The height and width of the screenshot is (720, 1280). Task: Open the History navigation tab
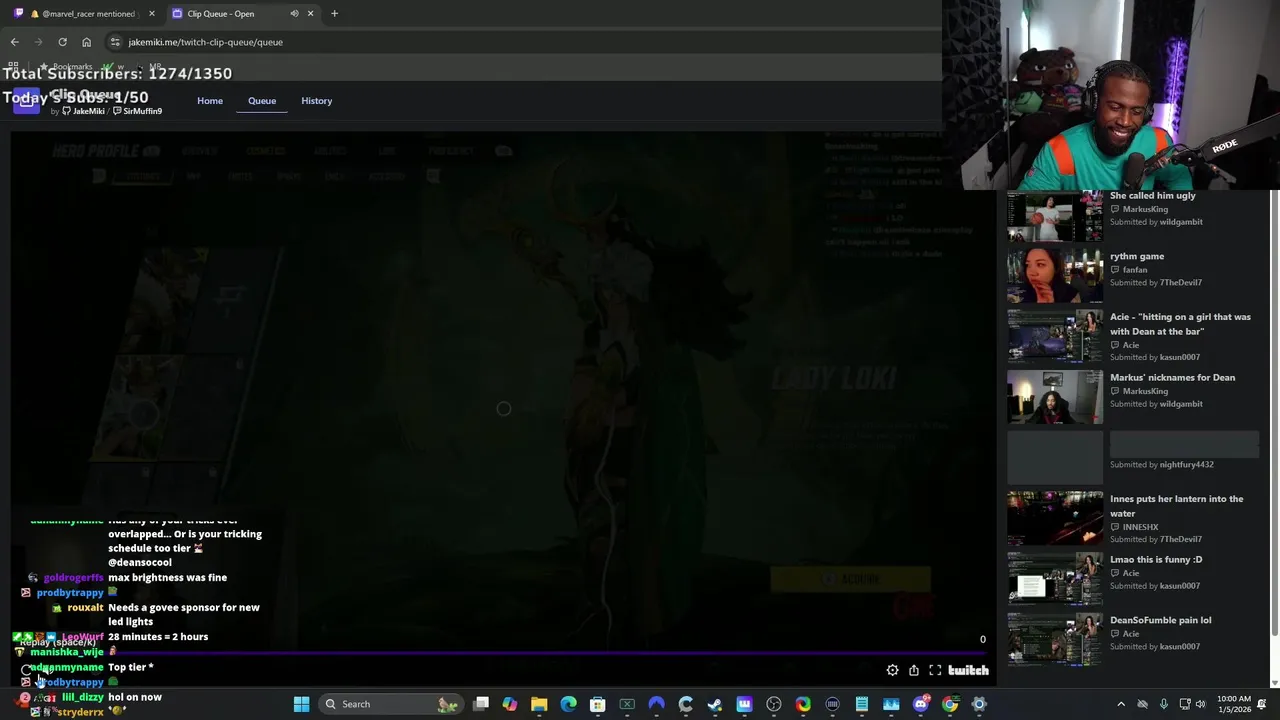click(316, 101)
